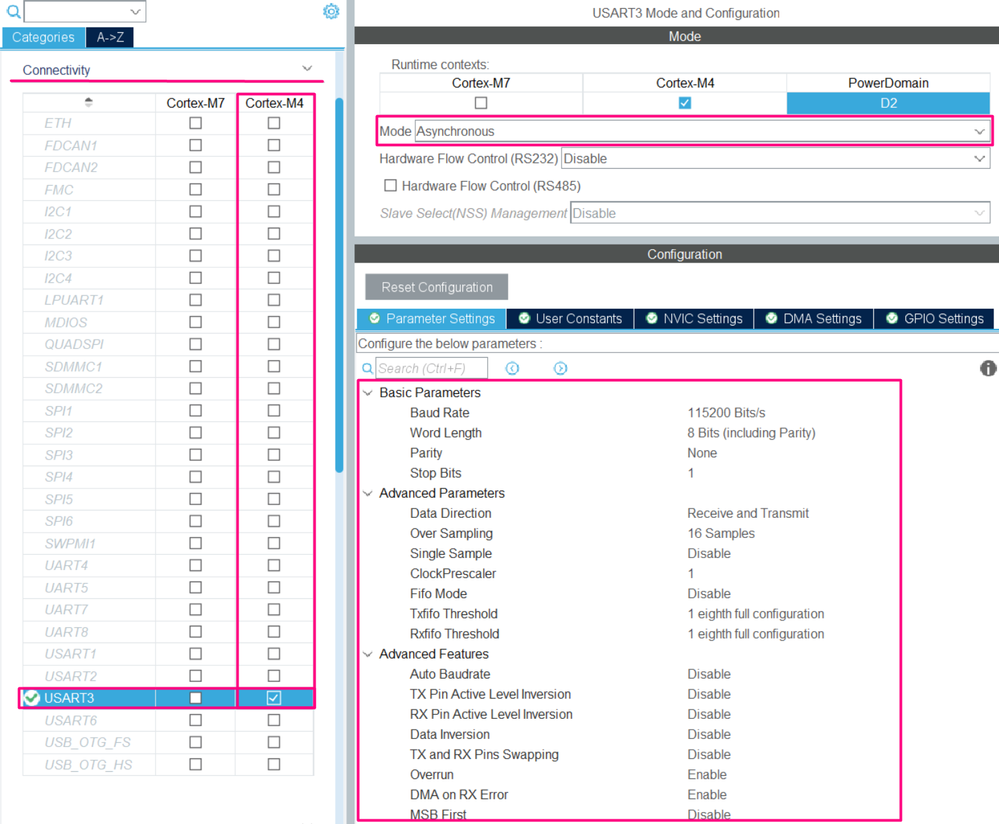Collapse Basic Parameters section

click(368, 393)
